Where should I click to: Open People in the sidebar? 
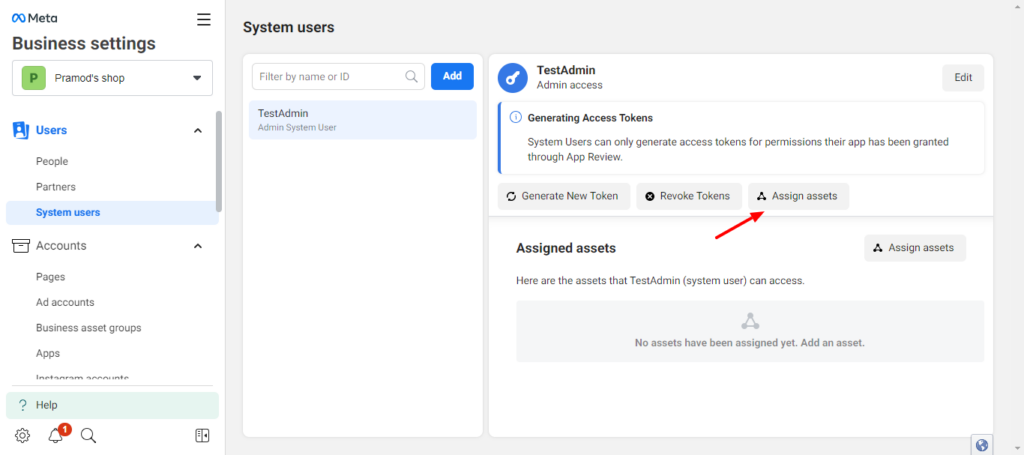pyautogui.click(x=52, y=161)
